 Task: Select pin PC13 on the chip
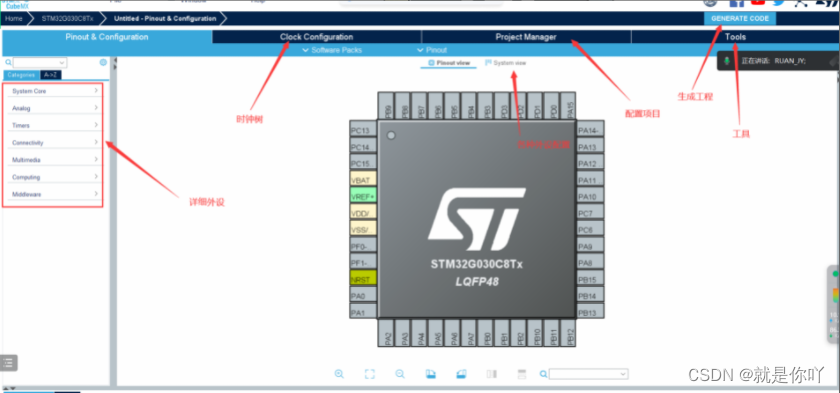click(363, 130)
